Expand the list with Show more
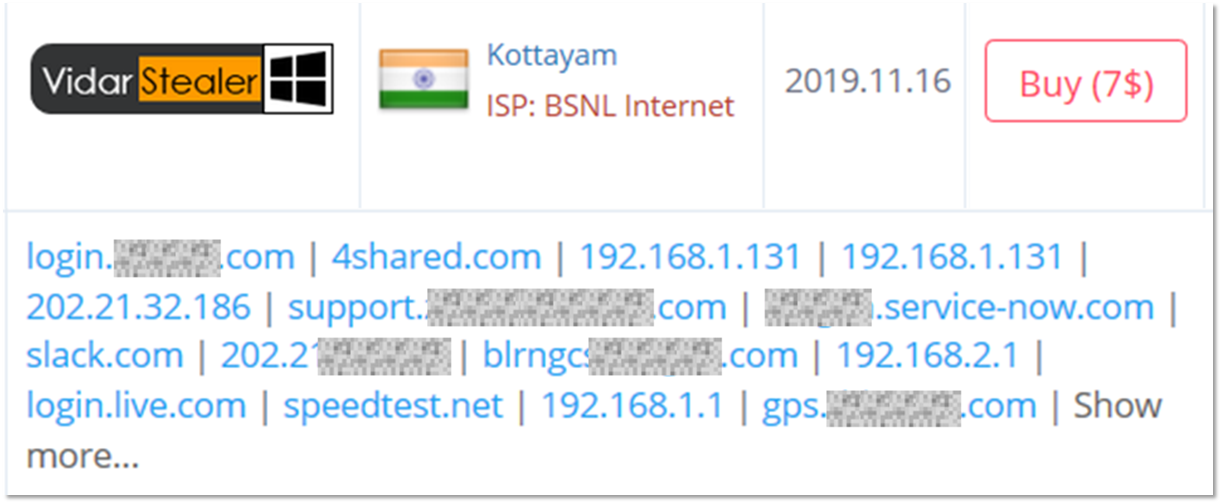Screen dimensions: 1222x504 [1118, 405]
